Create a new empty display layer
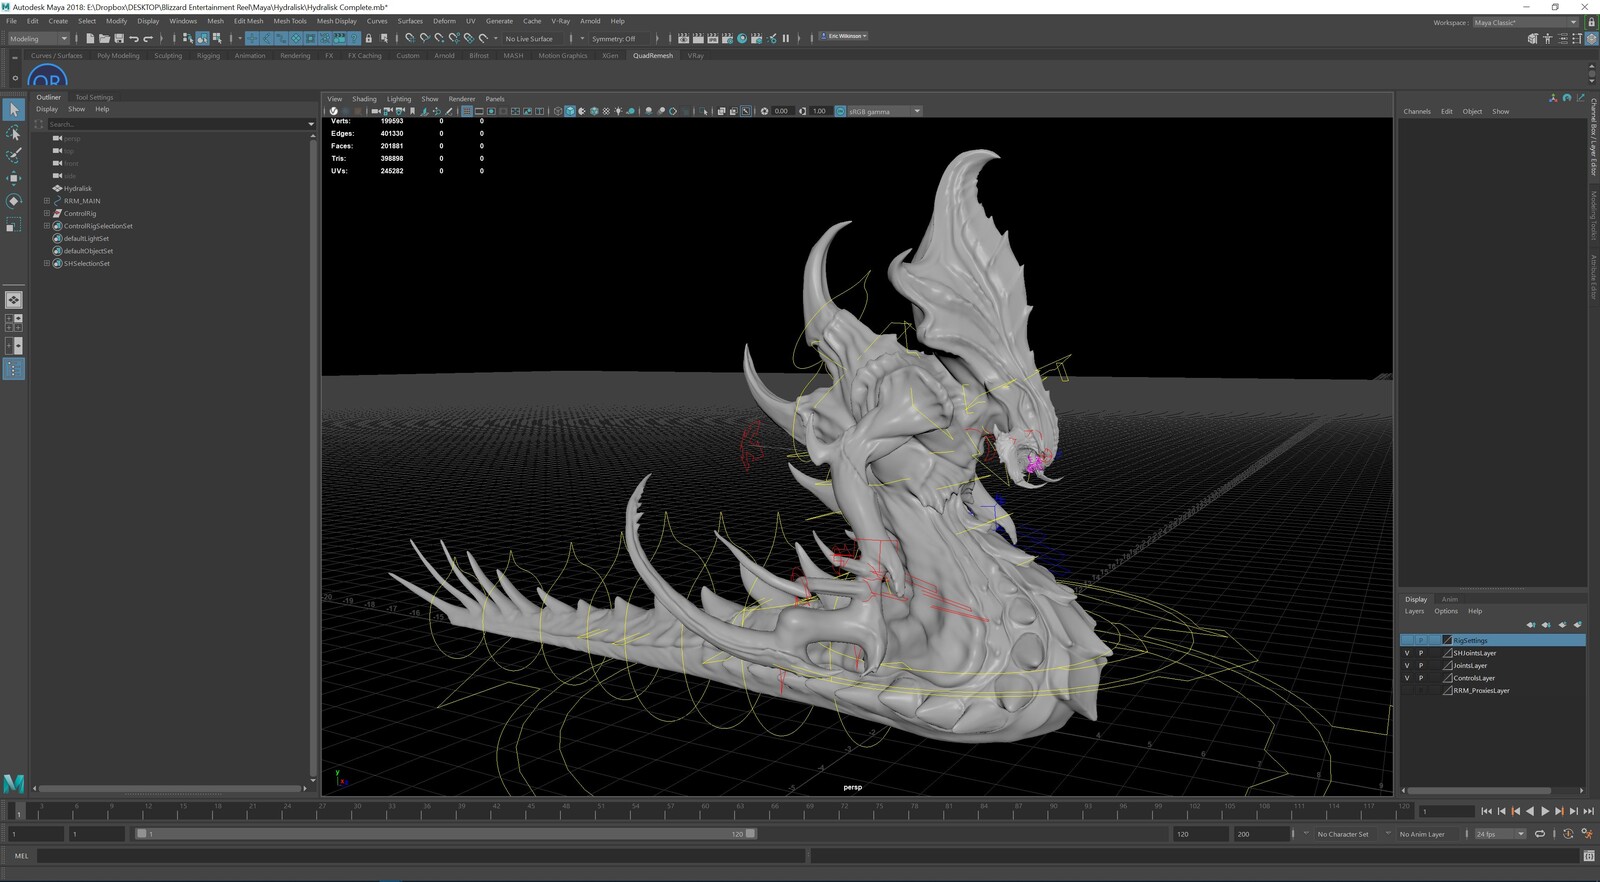 (x=1562, y=625)
